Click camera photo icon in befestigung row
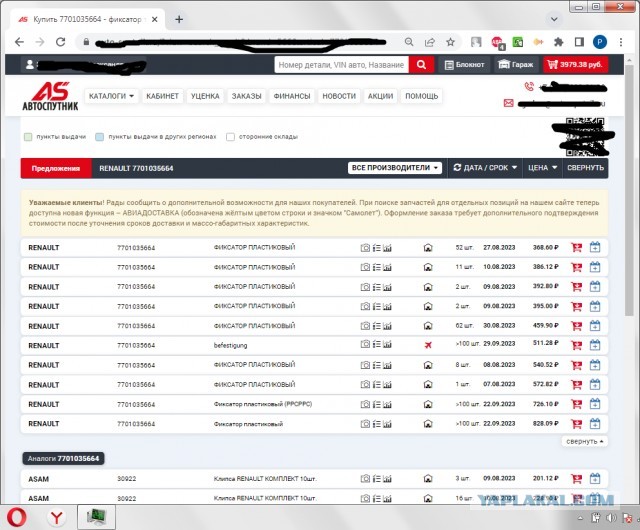Viewport: 640px width, 530px height. (x=365, y=345)
